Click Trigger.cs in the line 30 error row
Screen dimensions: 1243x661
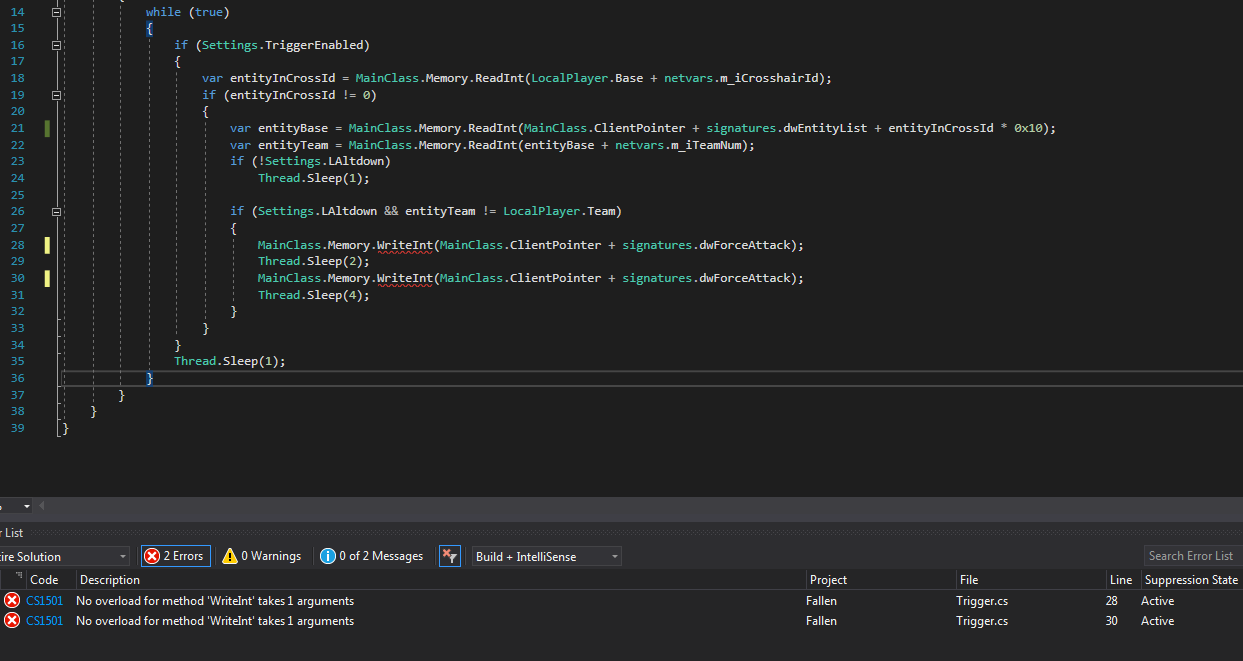click(983, 621)
